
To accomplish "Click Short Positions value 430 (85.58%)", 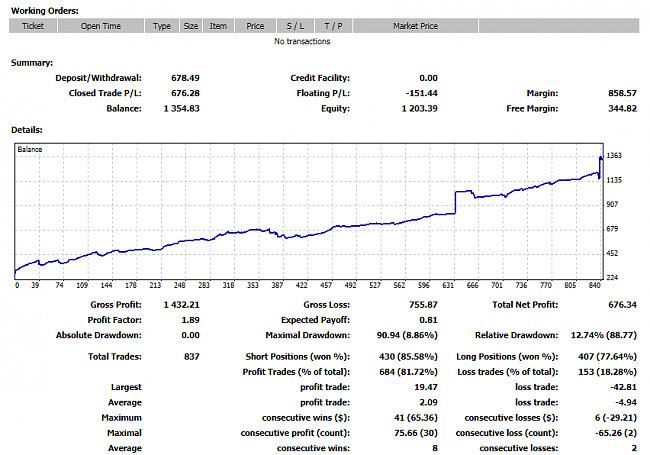I will [x=408, y=356].
